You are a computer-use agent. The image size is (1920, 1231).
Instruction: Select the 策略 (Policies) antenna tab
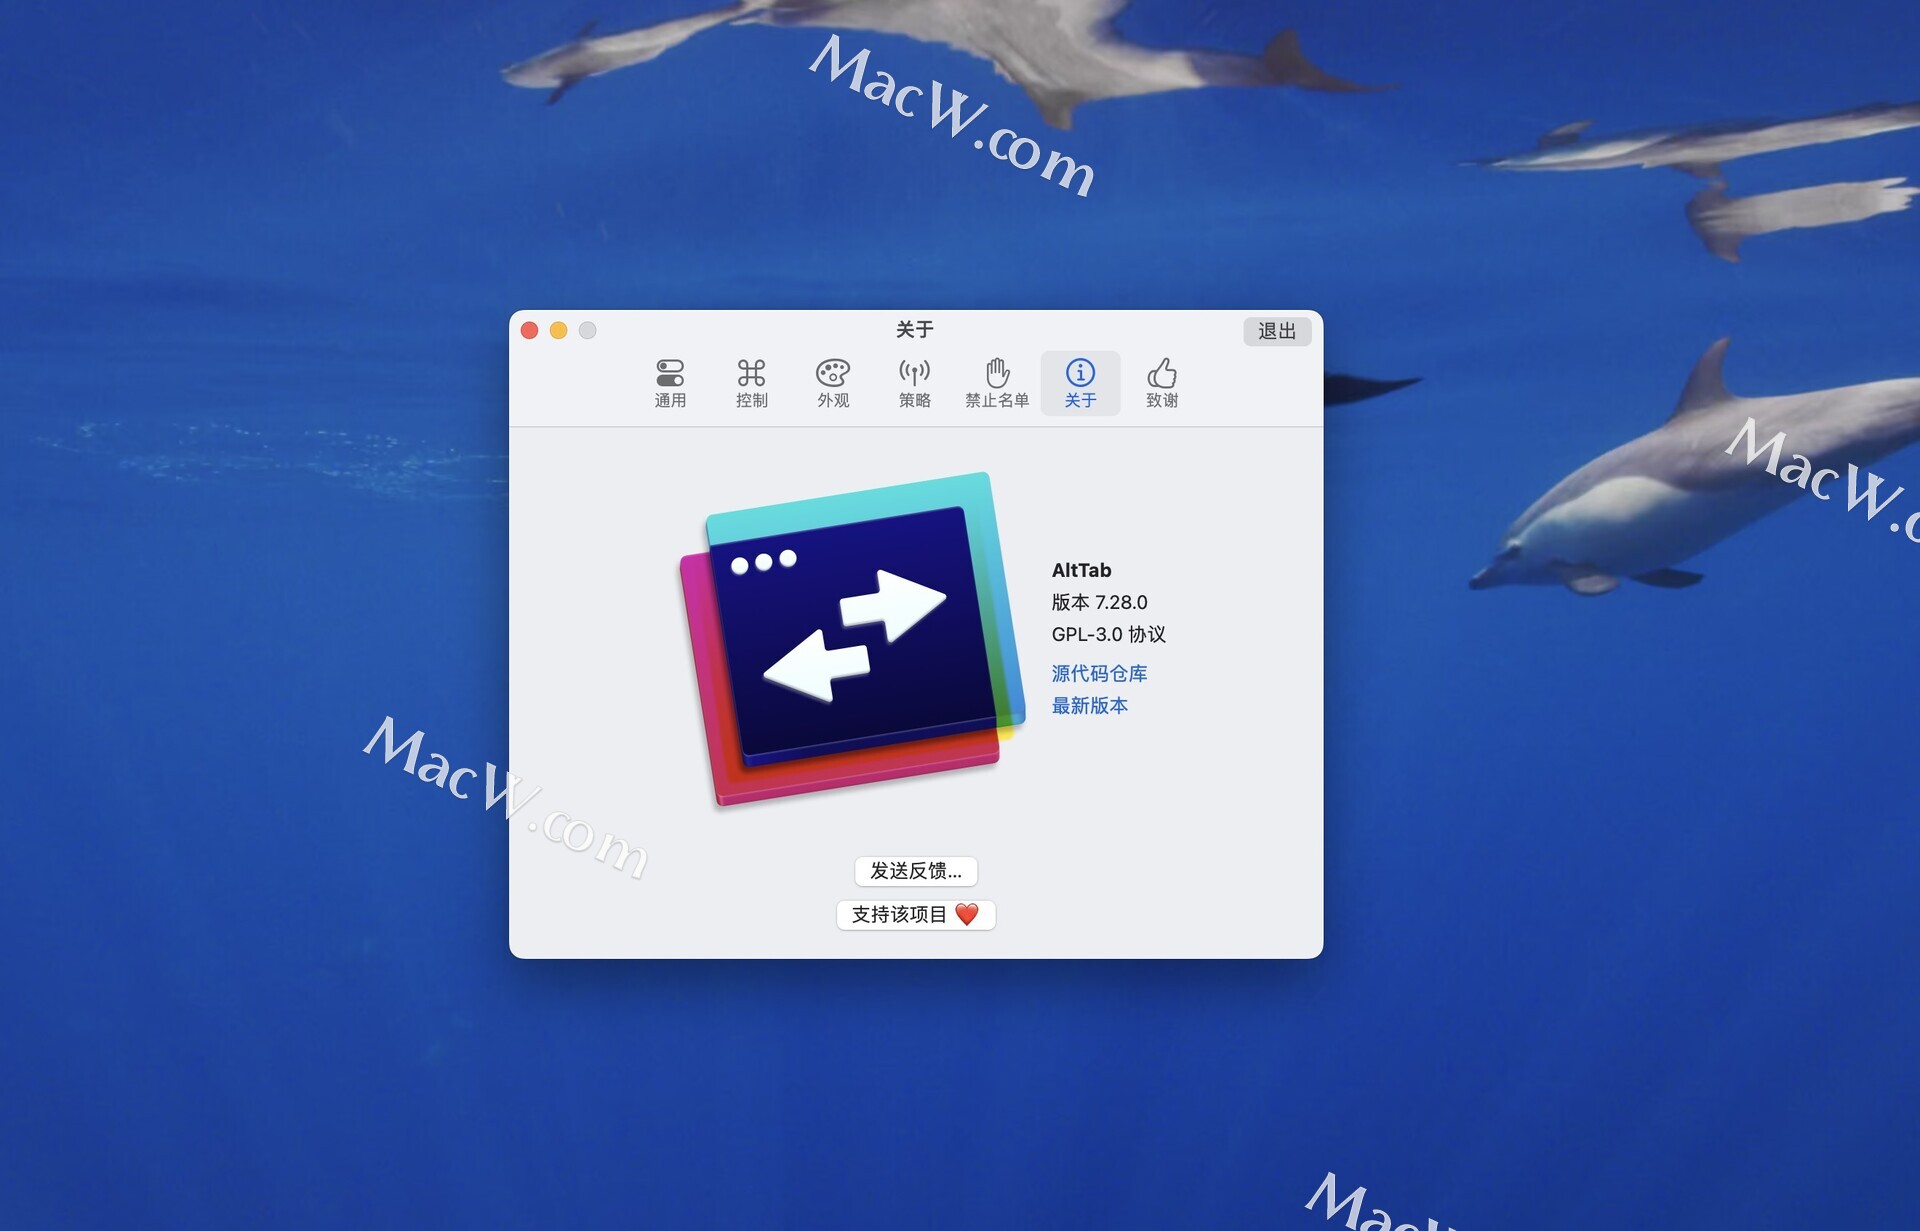(914, 383)
